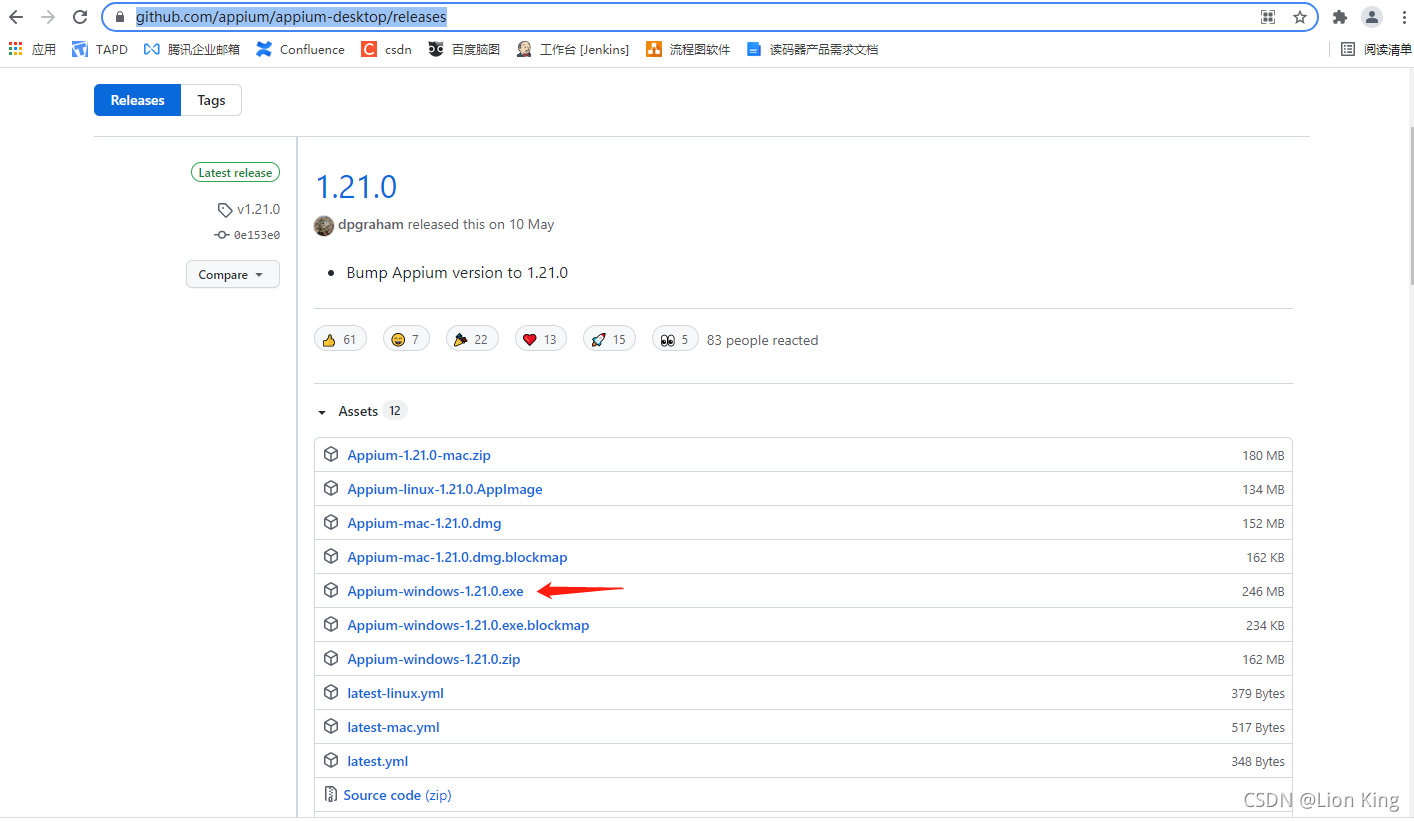Viewport: 1414px width, 821px height.
Task: Click the eyes reaction showing 5
Action: coord(675,339)
